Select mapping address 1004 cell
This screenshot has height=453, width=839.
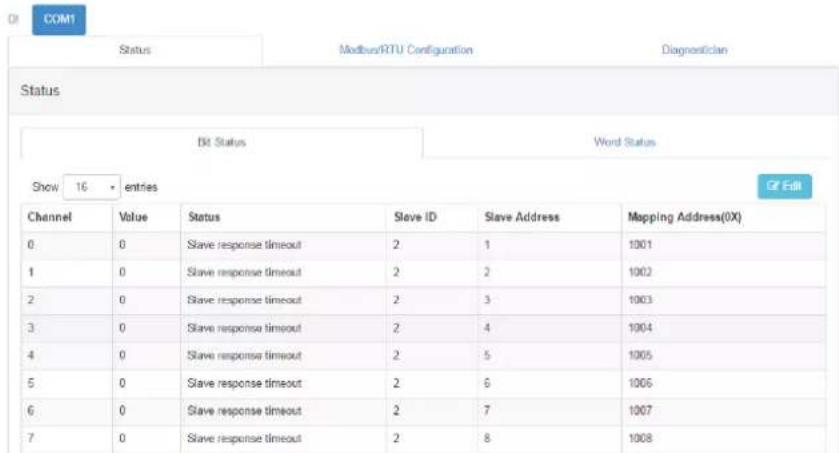[x=723, y=328]
